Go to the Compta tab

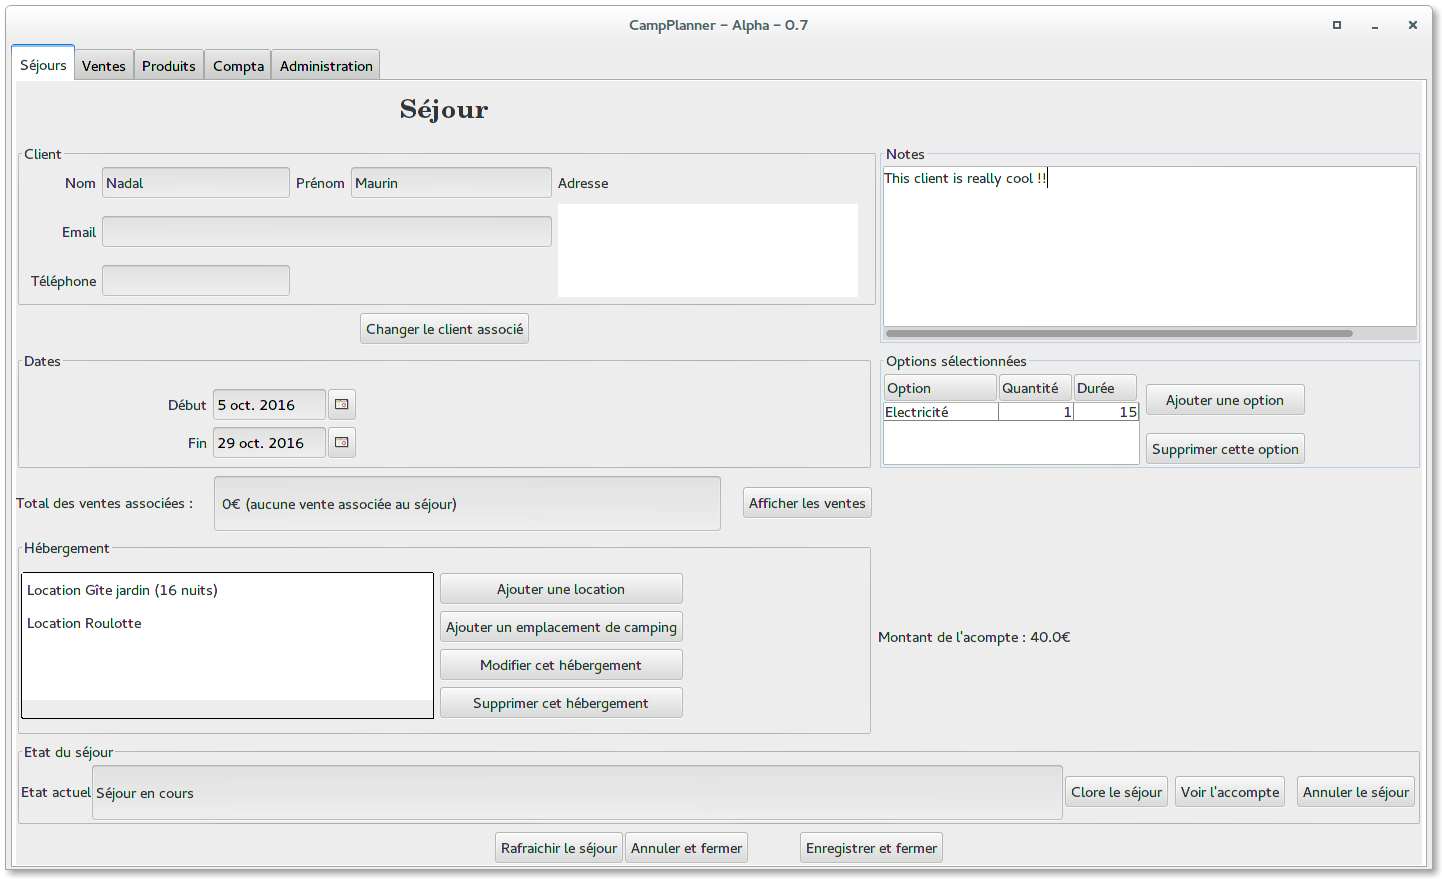click(238, 66)
